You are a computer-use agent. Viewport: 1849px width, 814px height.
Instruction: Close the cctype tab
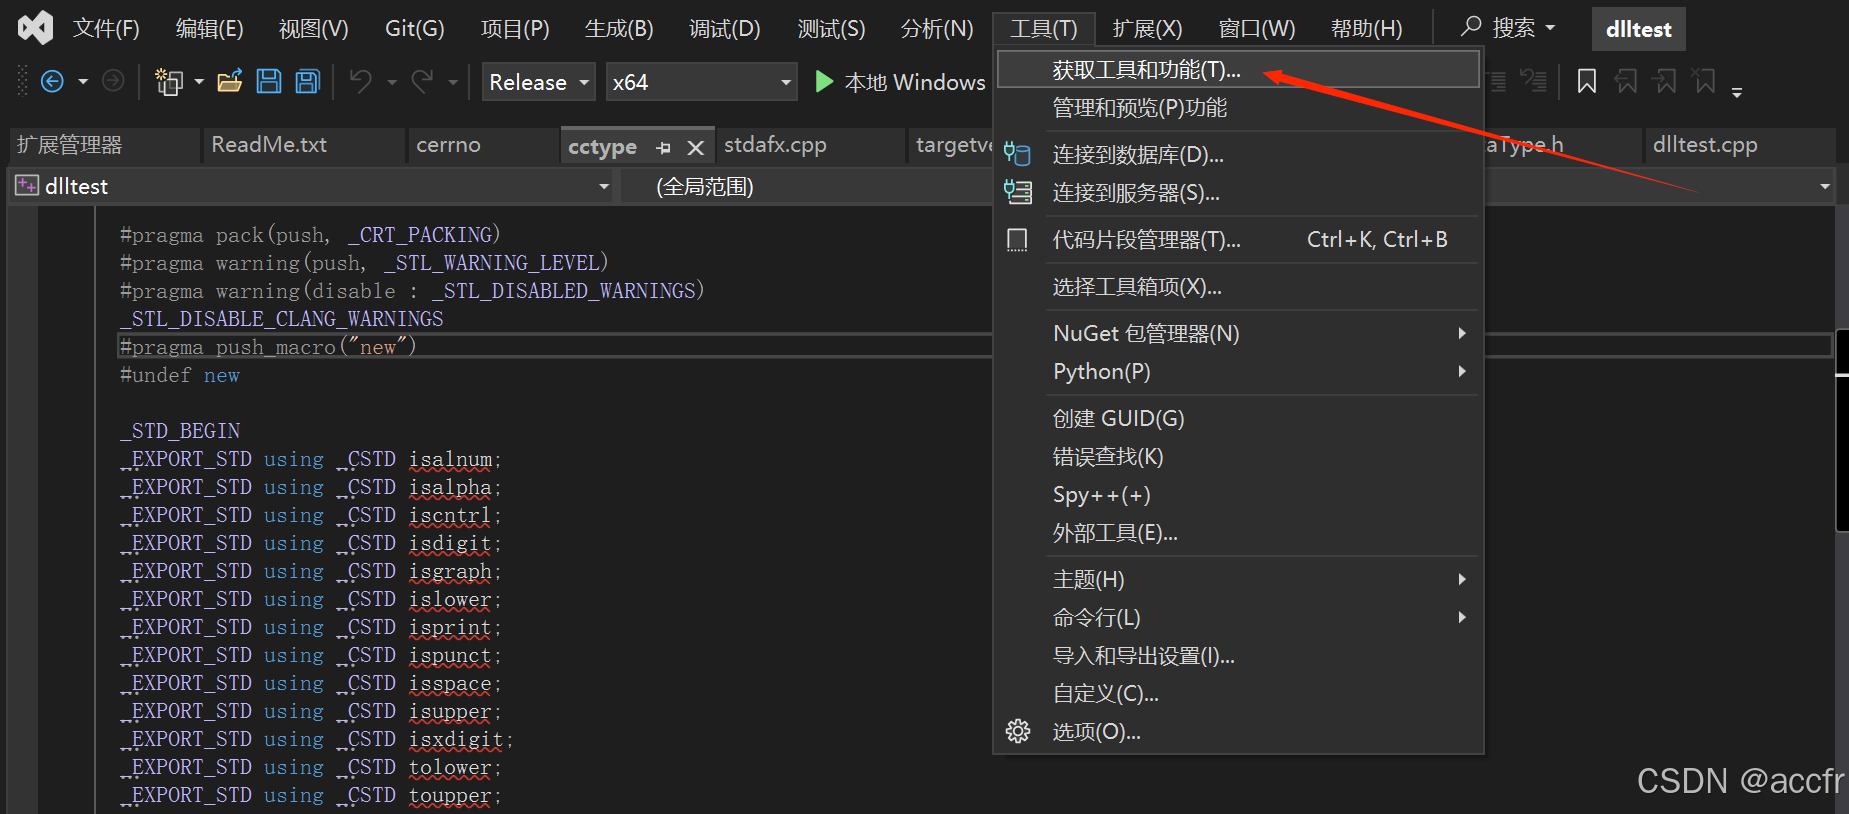pos(696,148)
